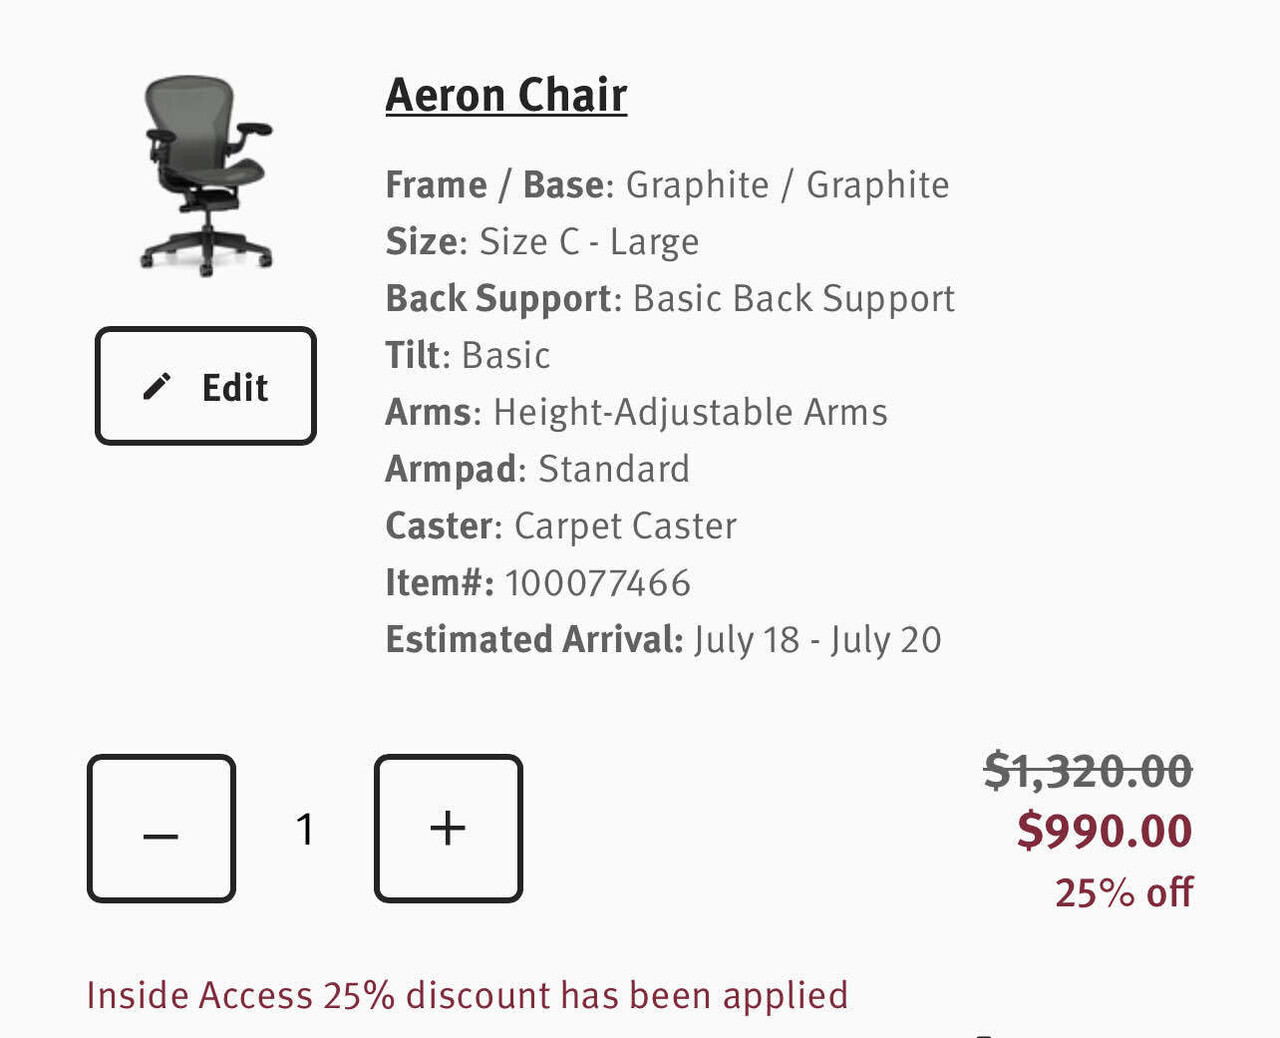The height and width of the screenshot is (1038, 1280).
Task: Click the Aeron Chair thumbnail image
Action: 207,175
